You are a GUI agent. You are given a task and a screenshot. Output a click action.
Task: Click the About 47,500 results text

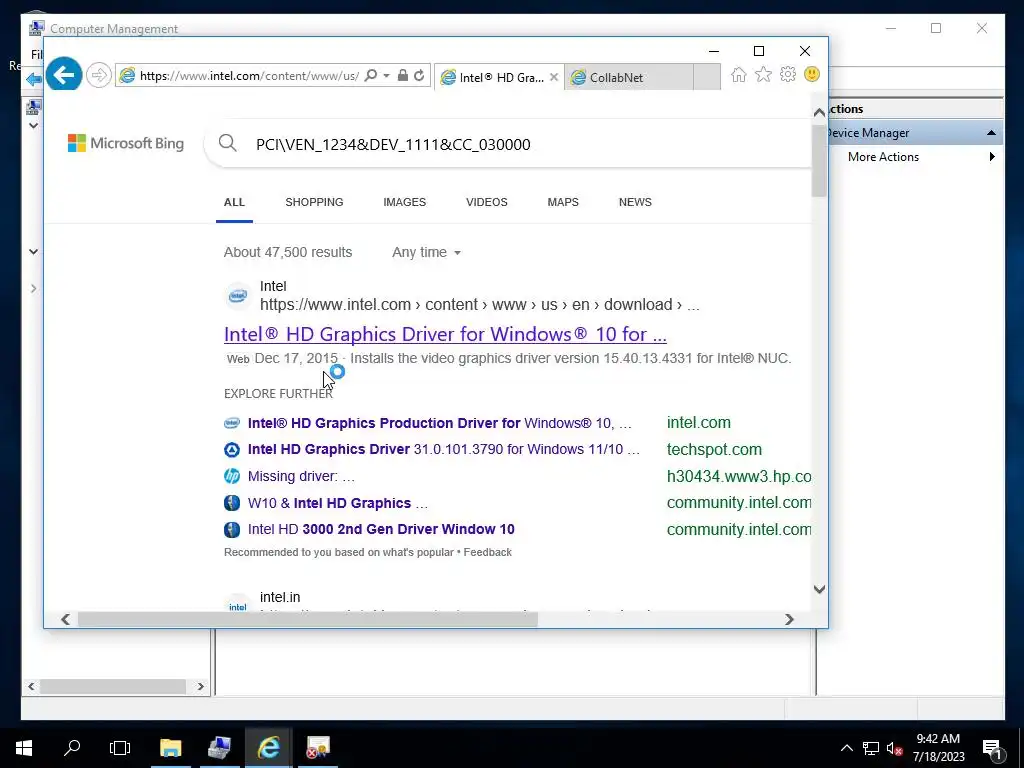tap(287, 253)
